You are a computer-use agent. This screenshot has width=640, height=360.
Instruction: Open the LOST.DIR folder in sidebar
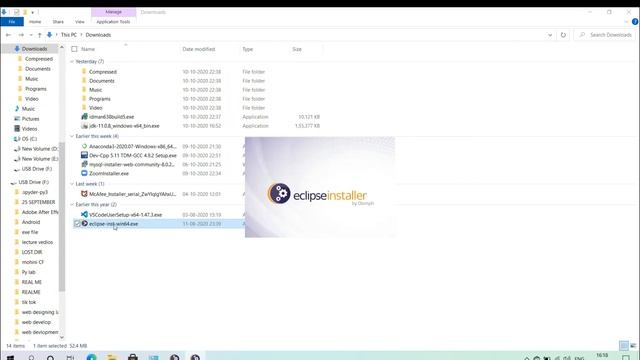32,252
